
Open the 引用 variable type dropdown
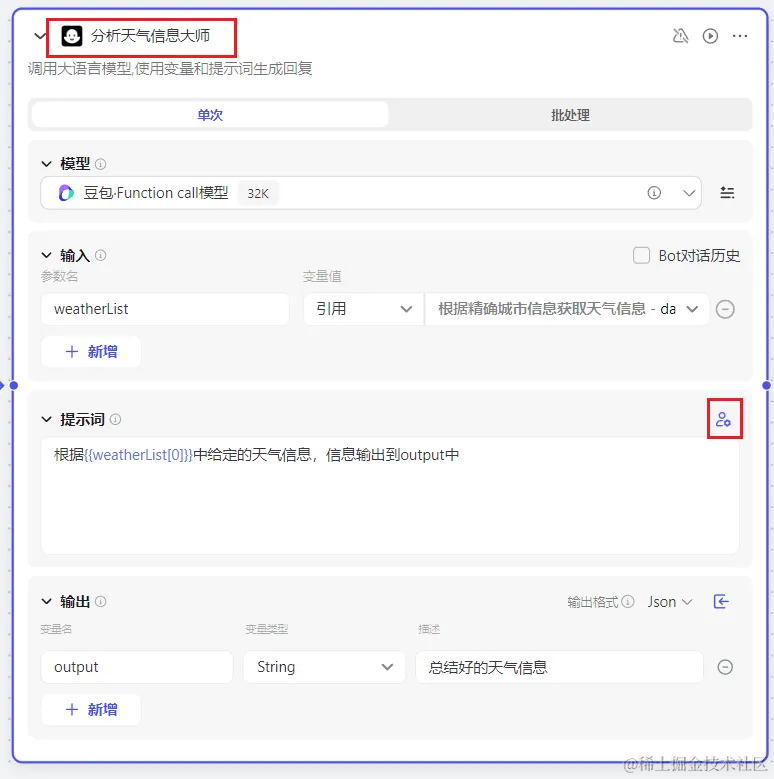(363, 309)
